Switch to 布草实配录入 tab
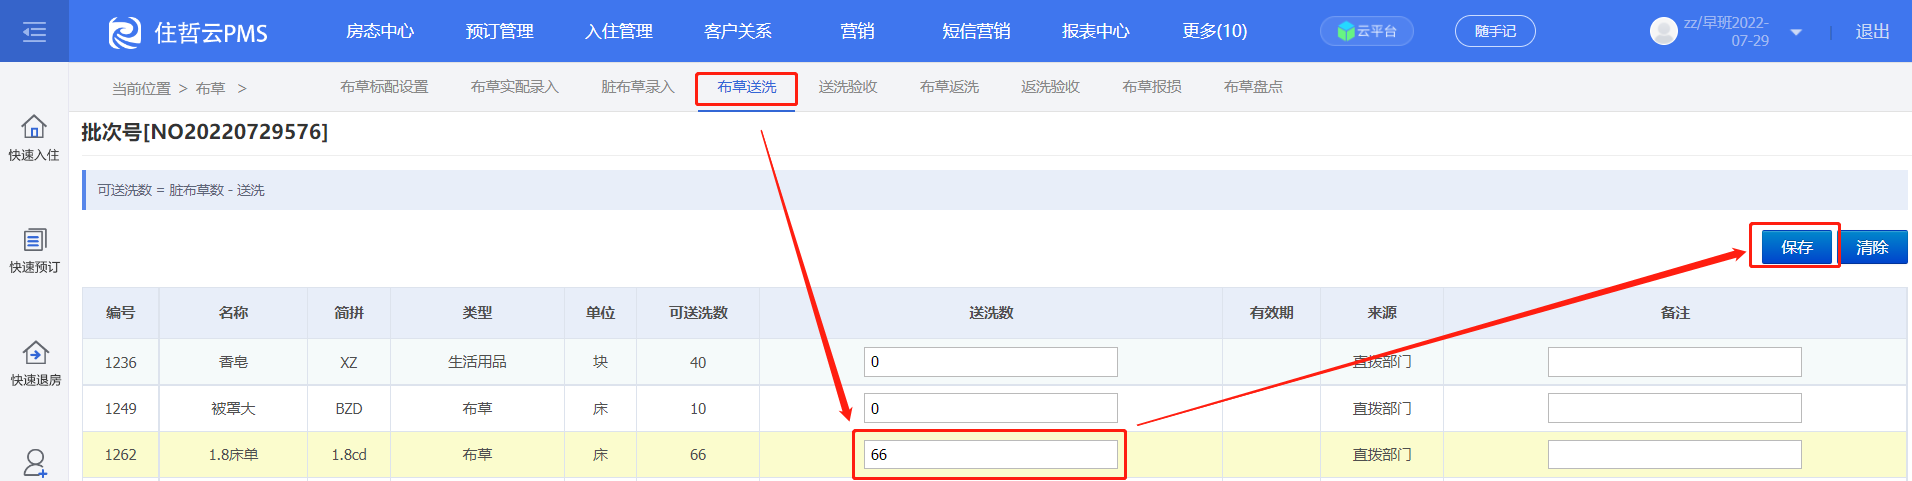The width and height of the screenshot is (1912, 481). [x=515, y=87]
